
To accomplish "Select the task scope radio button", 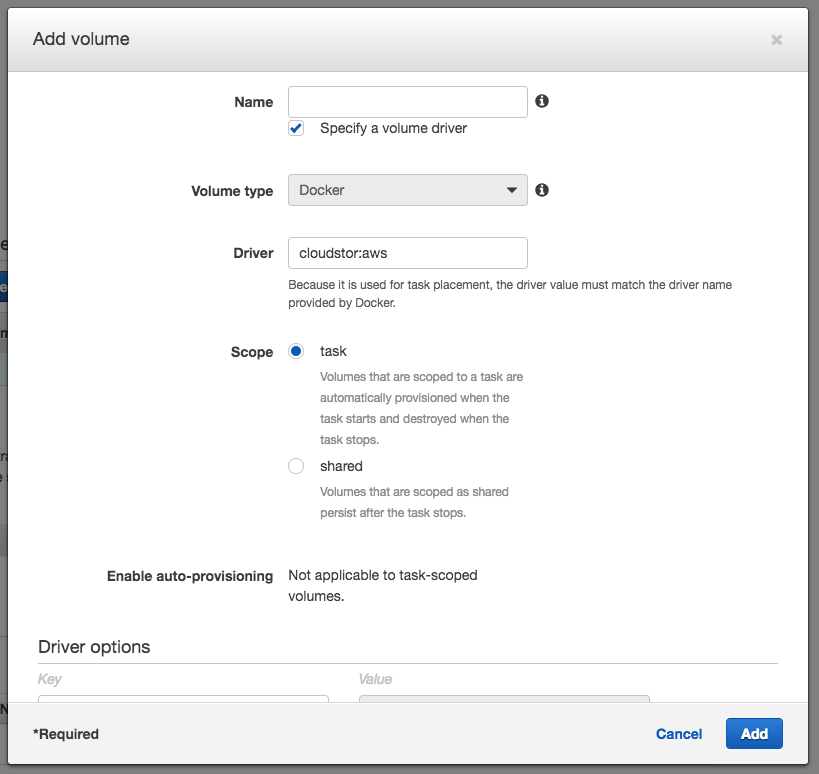I will 296,351.
